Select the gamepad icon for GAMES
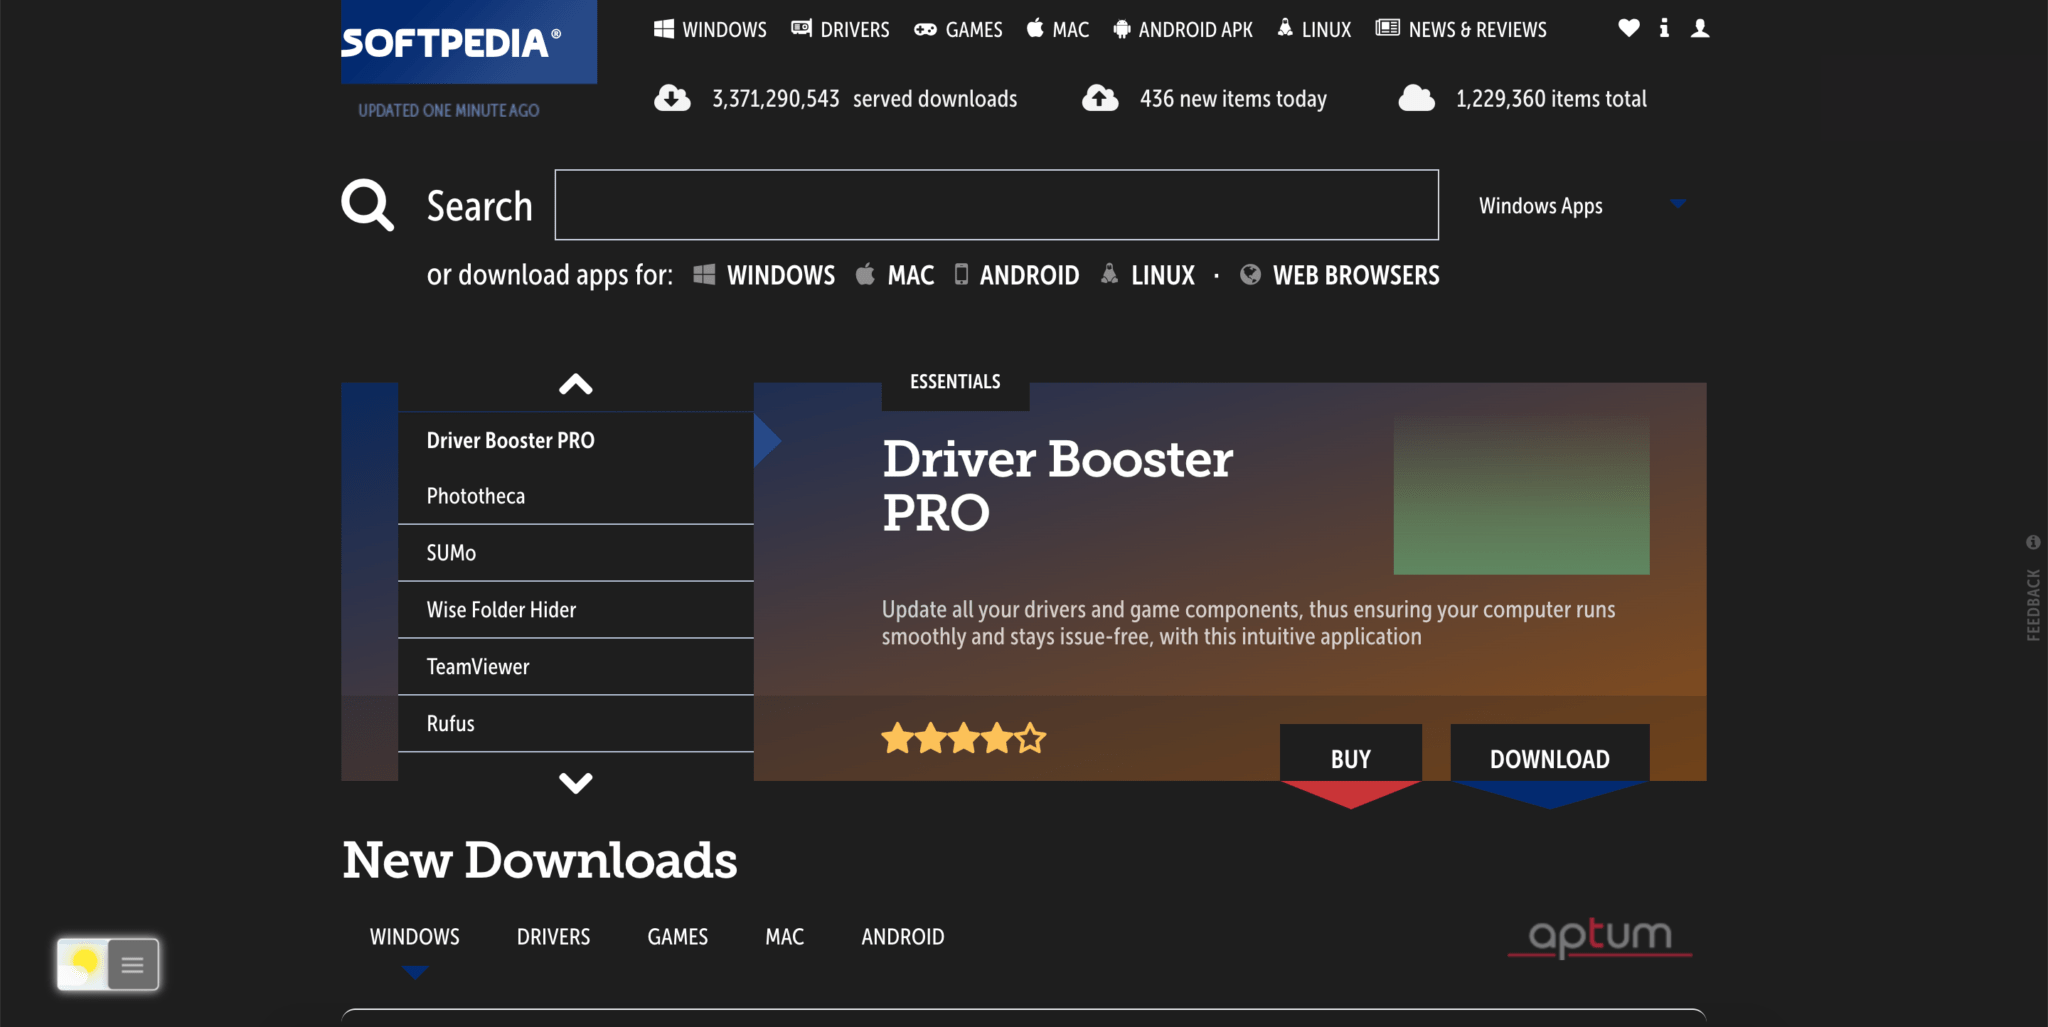Screen dimensions: 2048x1027 [924, 29]
